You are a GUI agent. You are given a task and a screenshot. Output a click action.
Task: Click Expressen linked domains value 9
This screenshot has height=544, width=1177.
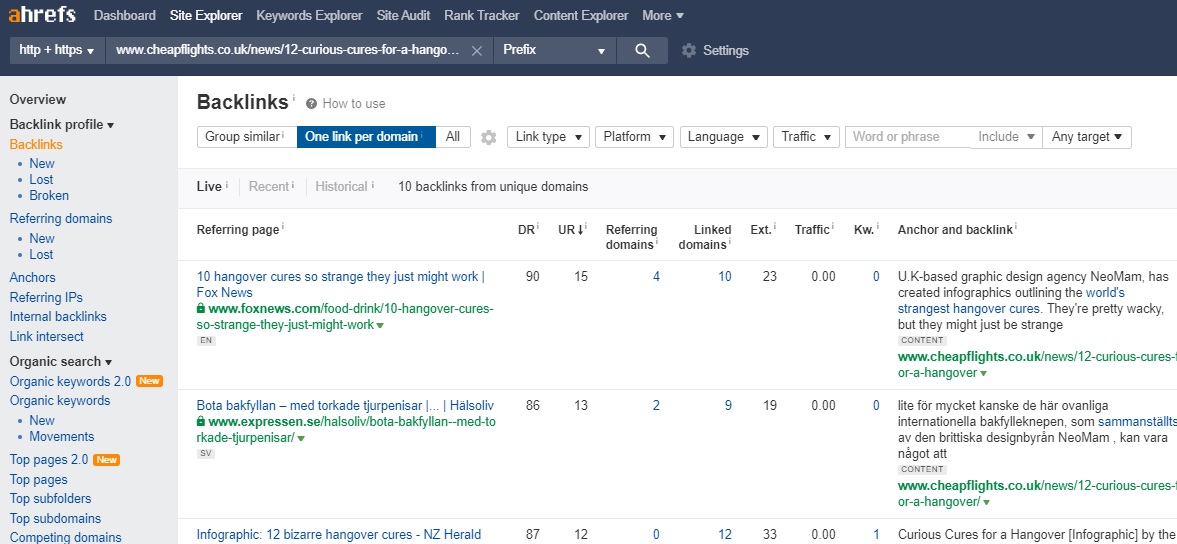[728, 406]
